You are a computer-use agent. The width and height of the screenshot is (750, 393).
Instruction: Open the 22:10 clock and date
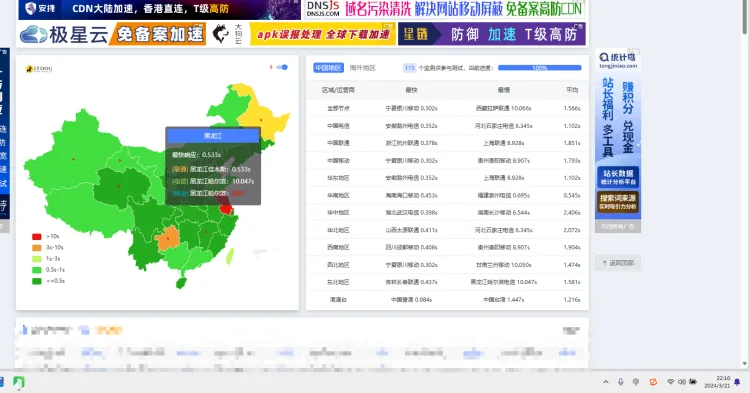tap(717, 382)
